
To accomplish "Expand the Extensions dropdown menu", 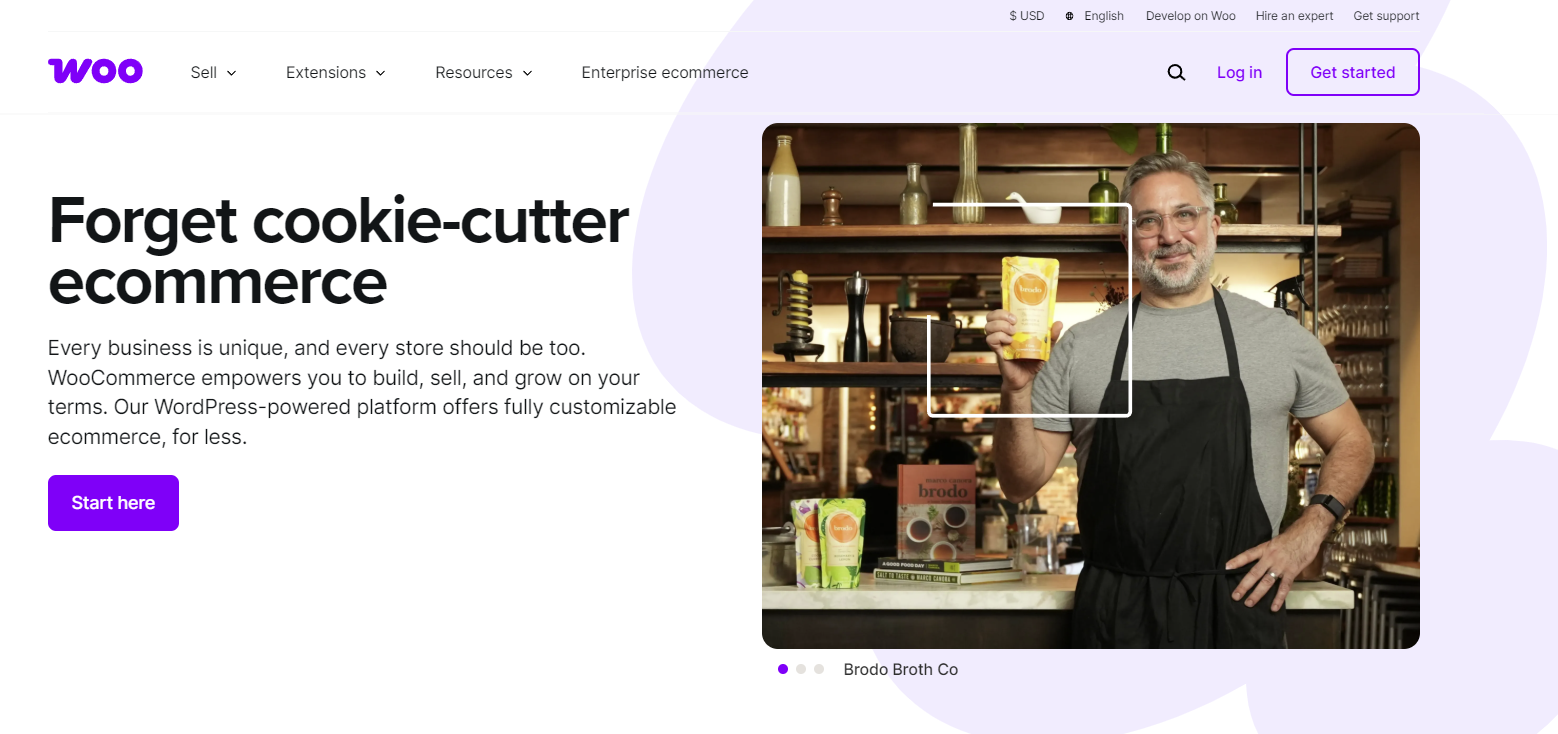I will click(x=336, y=72).
